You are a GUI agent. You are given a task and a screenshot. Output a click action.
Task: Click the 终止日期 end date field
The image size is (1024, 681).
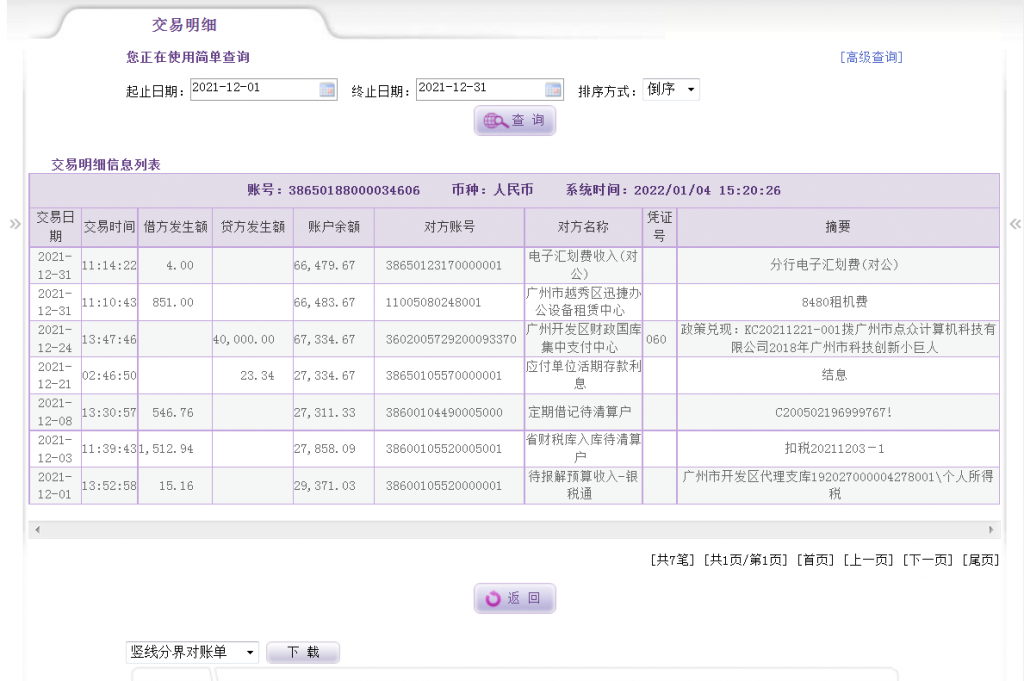478,89
